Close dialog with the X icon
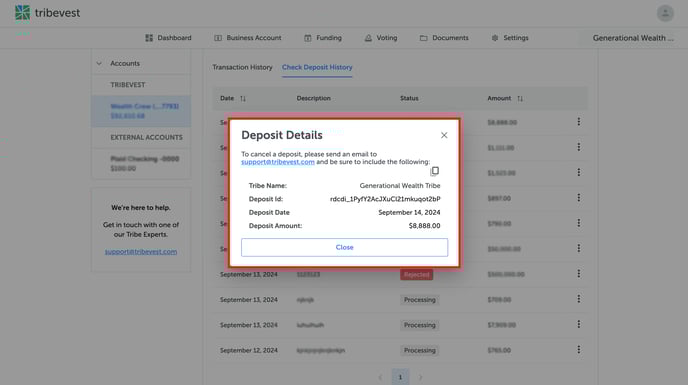This screenshot has width=688, height=385. [x=444, y=135]
